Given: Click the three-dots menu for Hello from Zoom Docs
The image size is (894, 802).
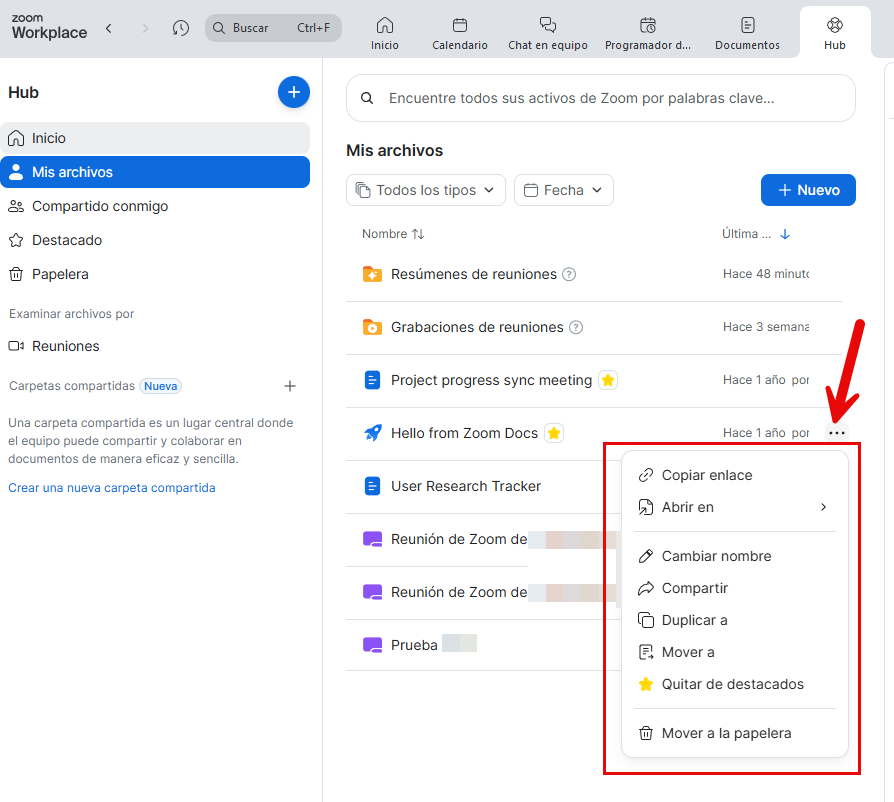Looking at the screenshot, I should tap(837, 433).
